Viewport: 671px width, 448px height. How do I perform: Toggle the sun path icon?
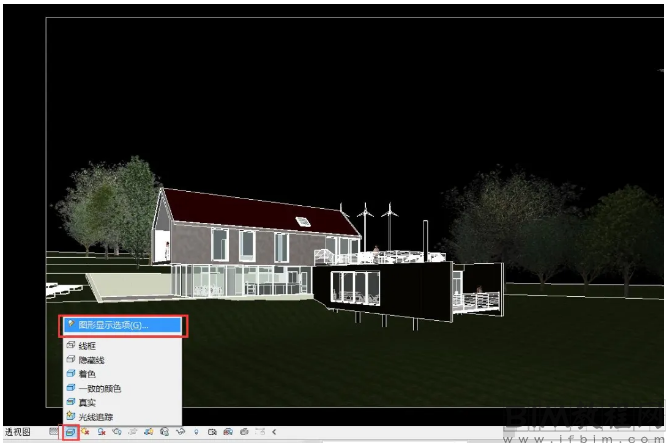(x=85, y=432)
